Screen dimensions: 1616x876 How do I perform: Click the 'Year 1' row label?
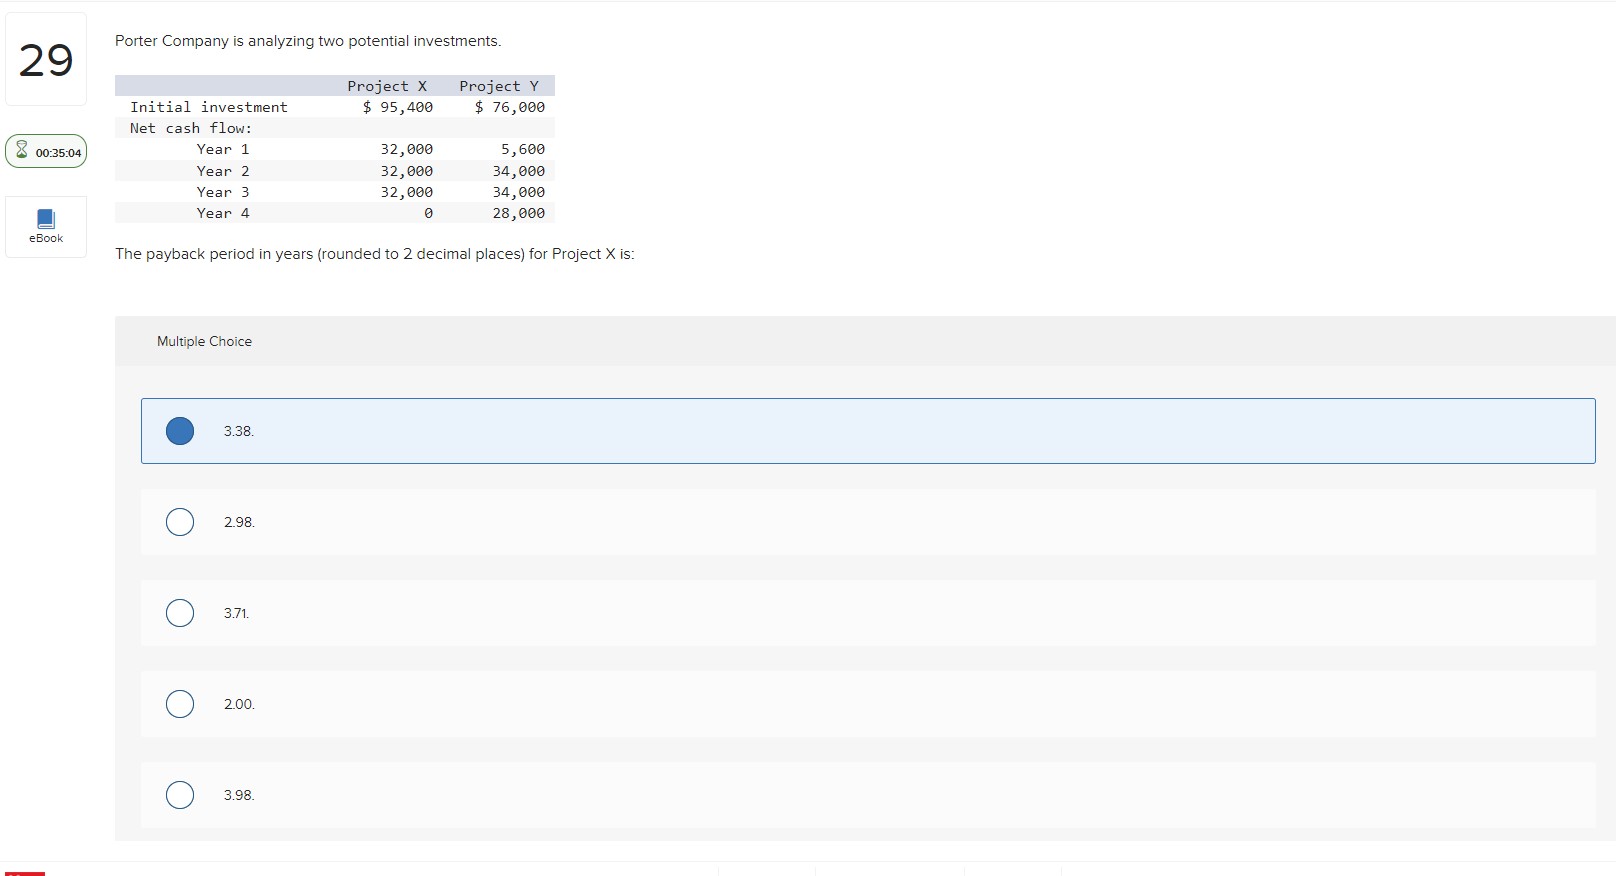click(x=223, y=149)
